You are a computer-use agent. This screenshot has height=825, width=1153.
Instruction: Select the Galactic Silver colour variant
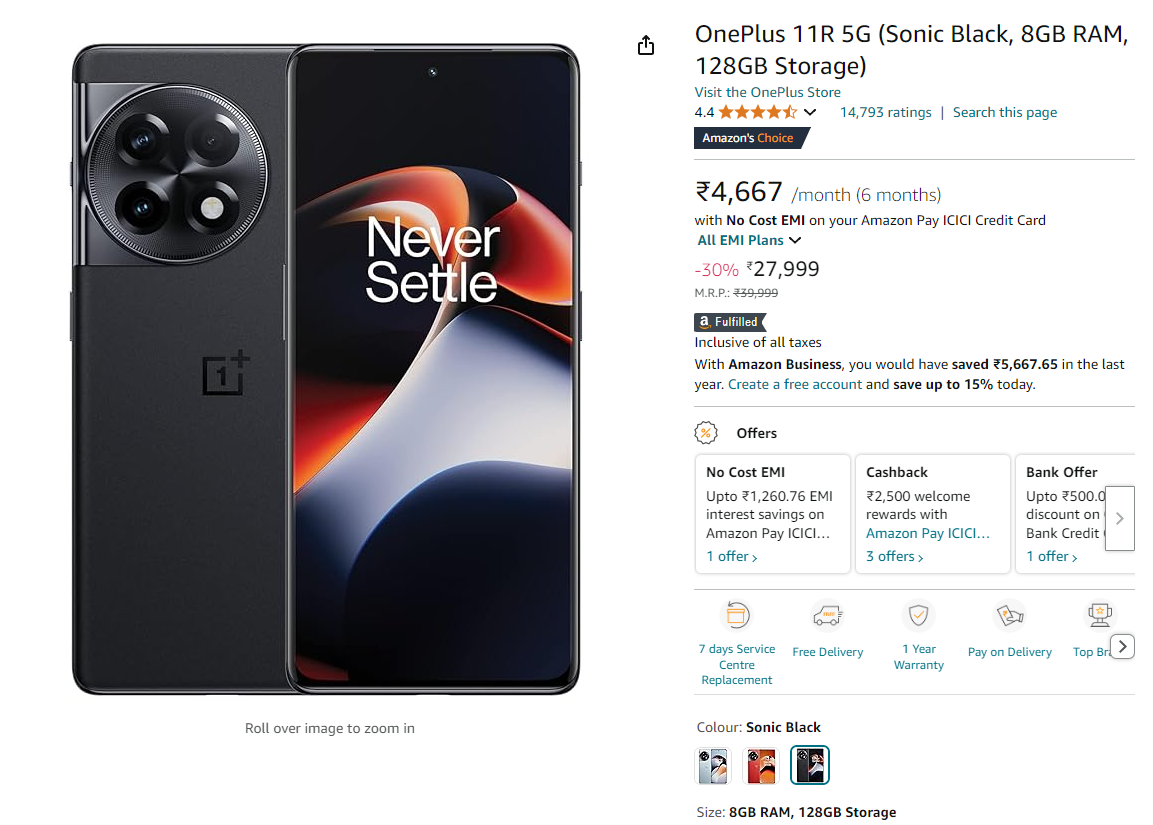pyautogui.click(x=713, y=765)
